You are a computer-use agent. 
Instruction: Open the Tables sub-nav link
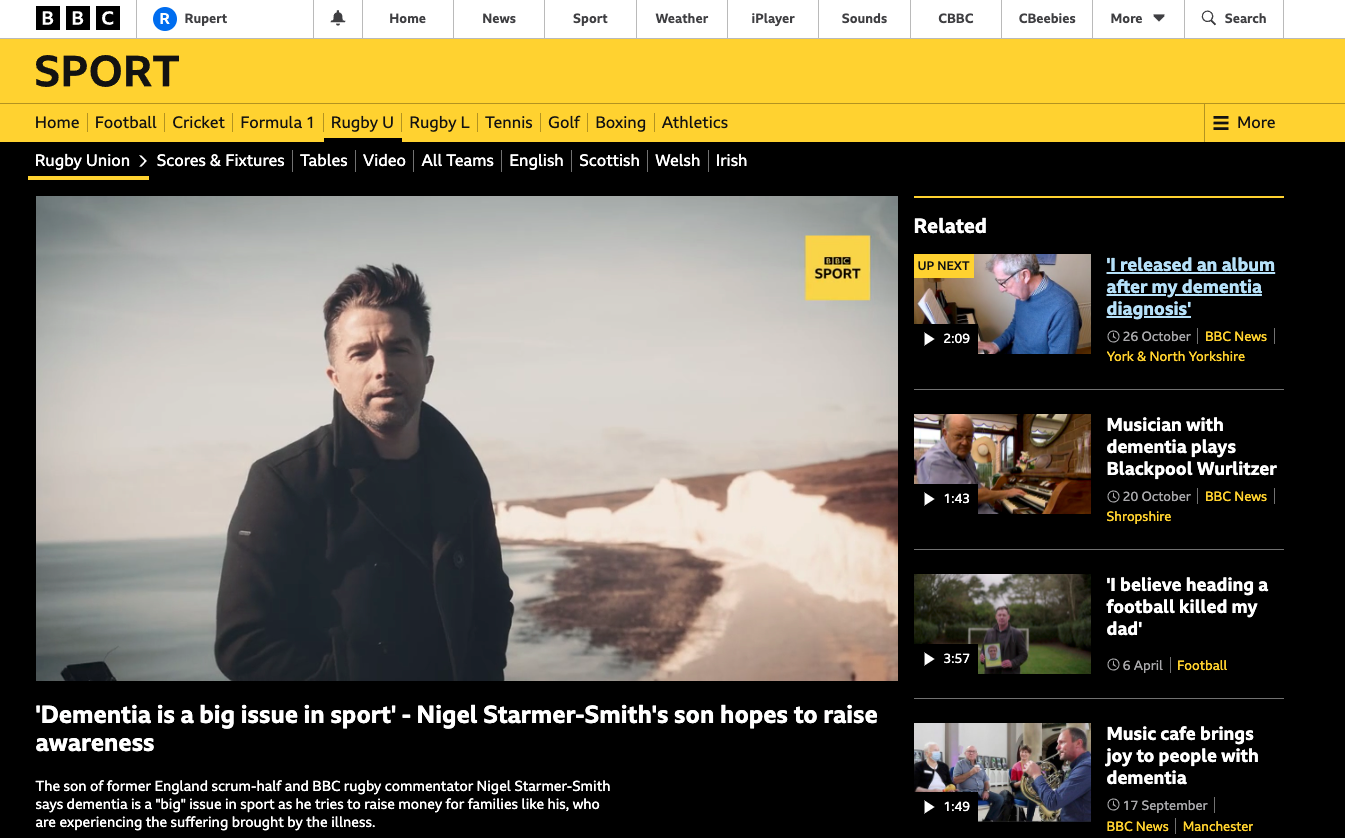324,161
